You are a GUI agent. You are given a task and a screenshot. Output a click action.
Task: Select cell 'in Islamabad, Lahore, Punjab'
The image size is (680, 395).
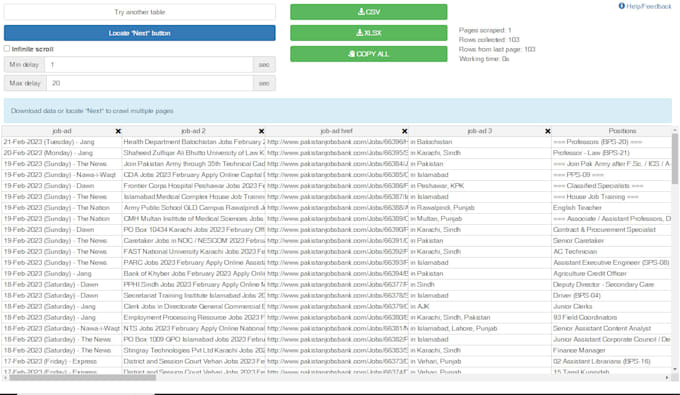pyautogui.click(x=480, y=329)
